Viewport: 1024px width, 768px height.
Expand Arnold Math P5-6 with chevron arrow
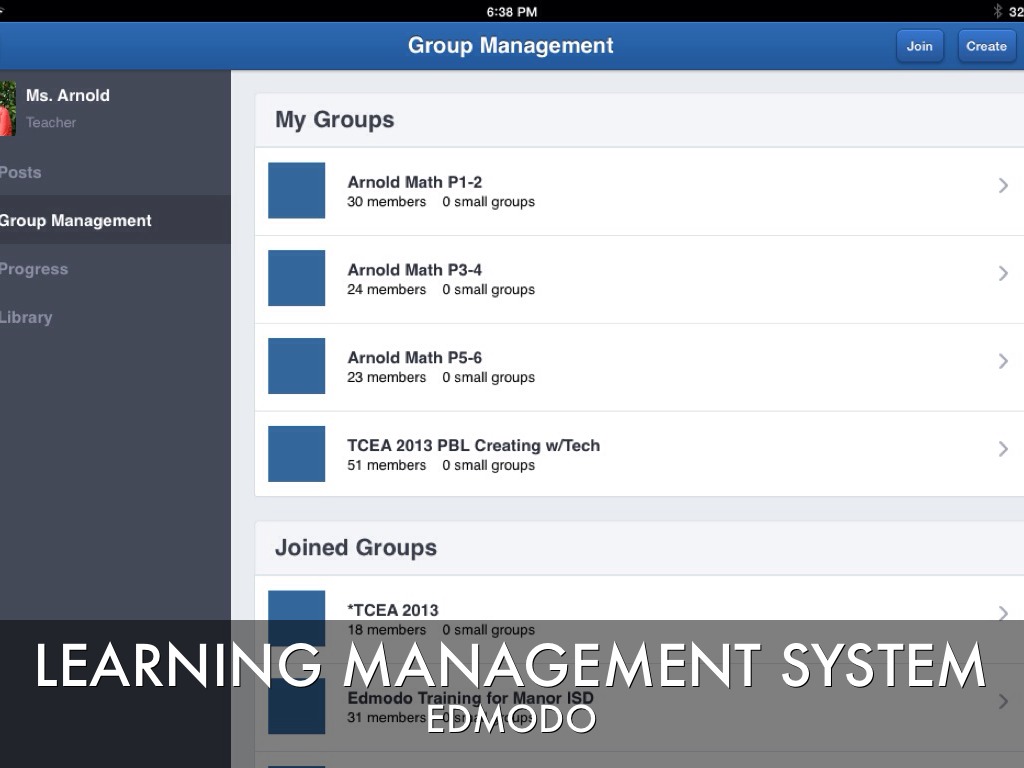pyautogui.click(x=1002, y=361)
